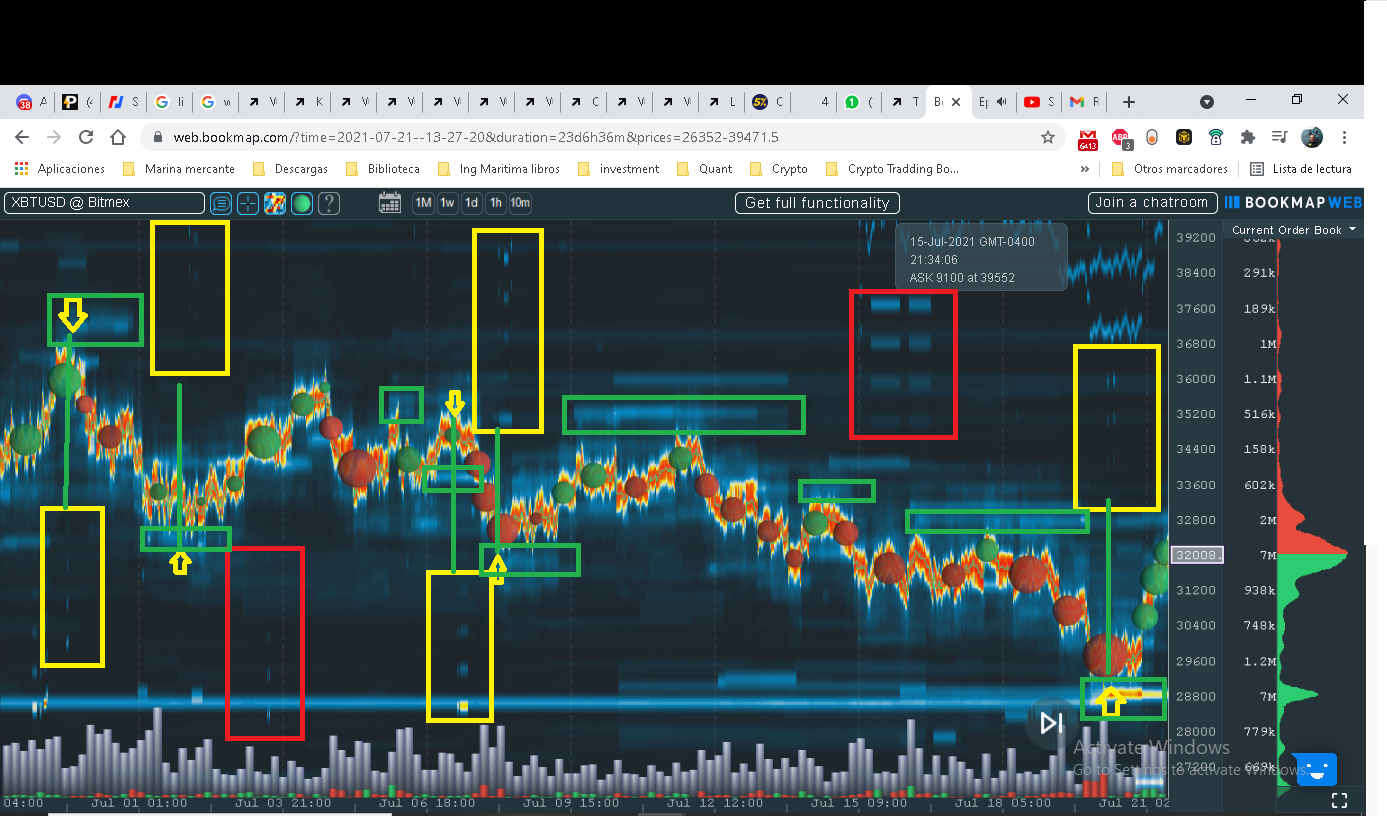This screenshot has height=816, width=1387.
Task: Click the green connection status indicator
Action: pyautogui.click(x=301, y=202)
